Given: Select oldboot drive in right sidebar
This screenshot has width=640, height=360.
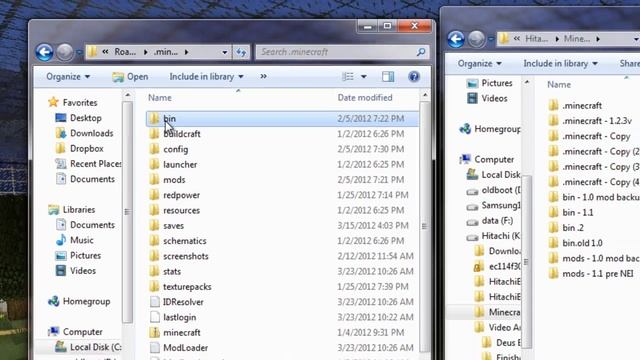Looking at the screenshot, I should click(x=493, y=190).
